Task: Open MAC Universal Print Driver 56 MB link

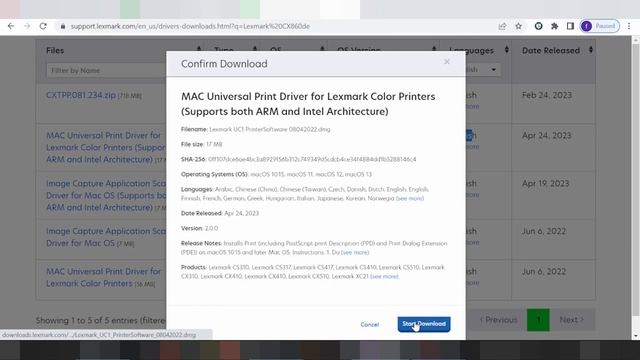Action: [x=104, y=277]
